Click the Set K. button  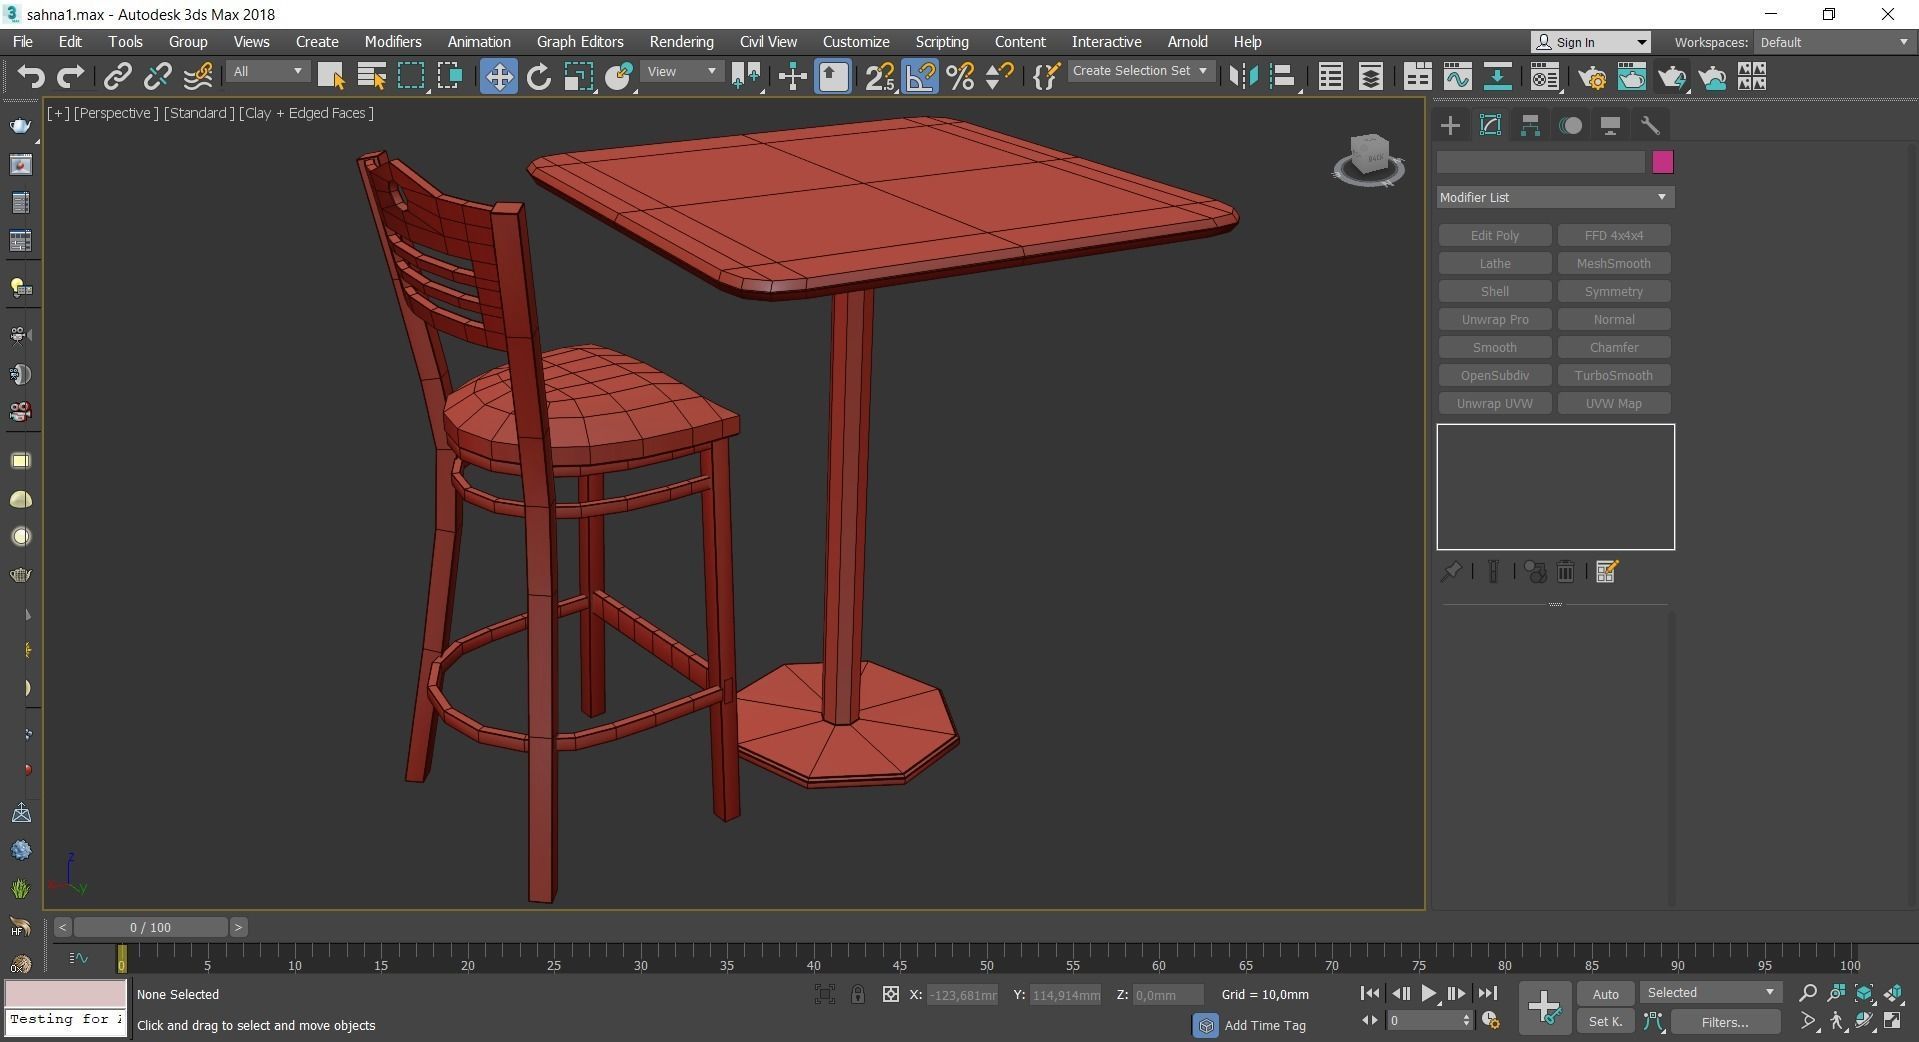1605,1021
